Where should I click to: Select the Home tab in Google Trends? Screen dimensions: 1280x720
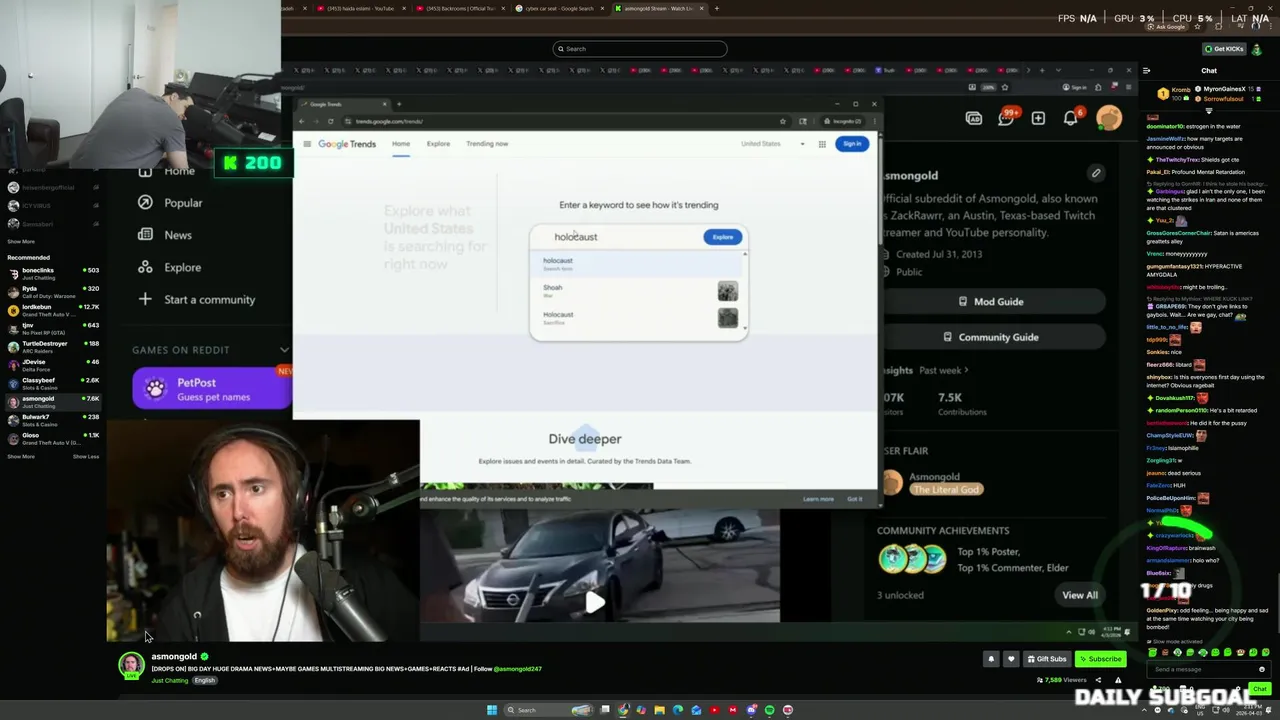401,144
